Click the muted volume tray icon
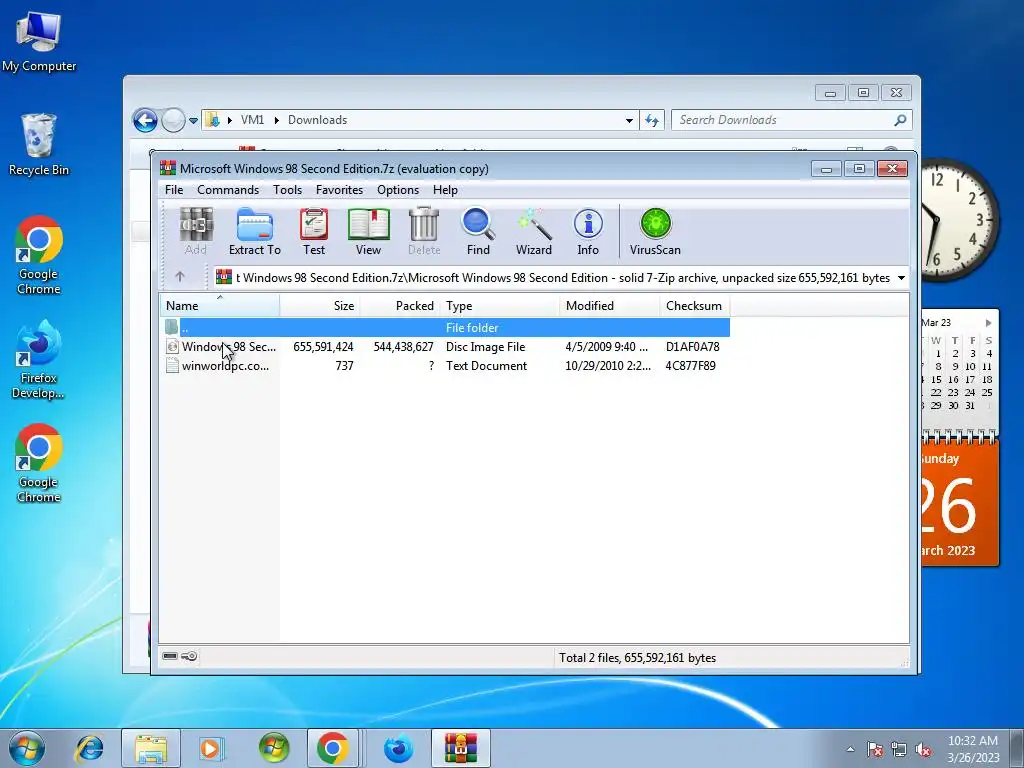The width and height of the screenshot is (1024, 768). pyautogui.click(x=923, y=750)
